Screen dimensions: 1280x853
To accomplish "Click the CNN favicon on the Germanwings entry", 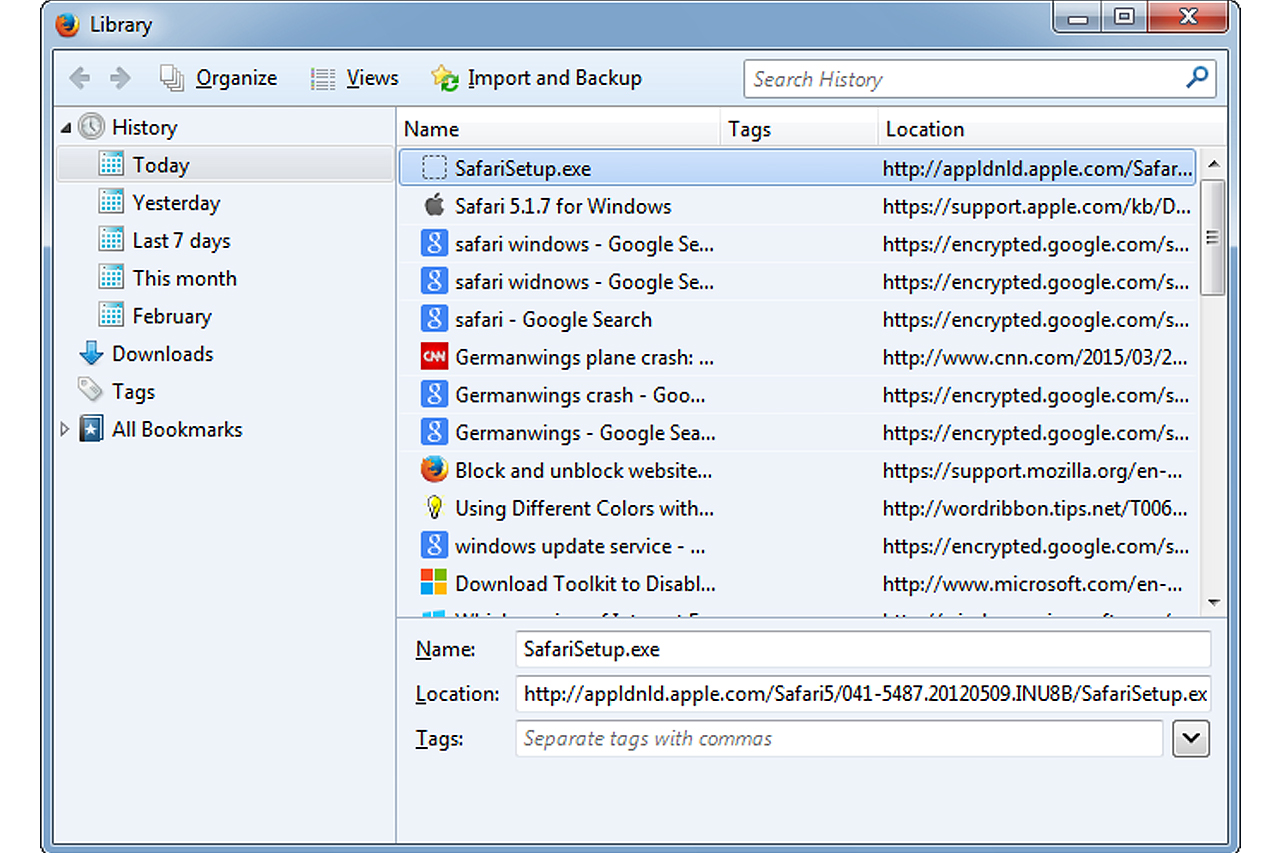I will coord(434,357).
